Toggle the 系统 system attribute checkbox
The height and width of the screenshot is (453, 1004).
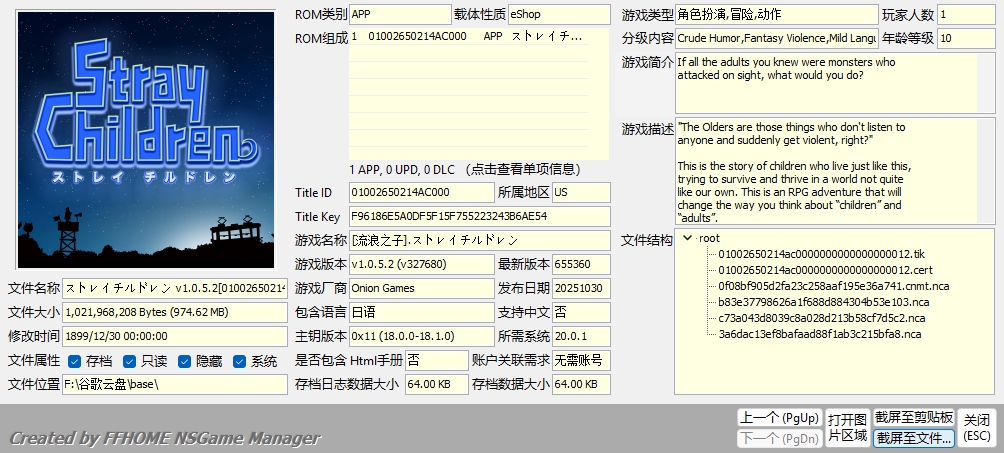point(239,362)
